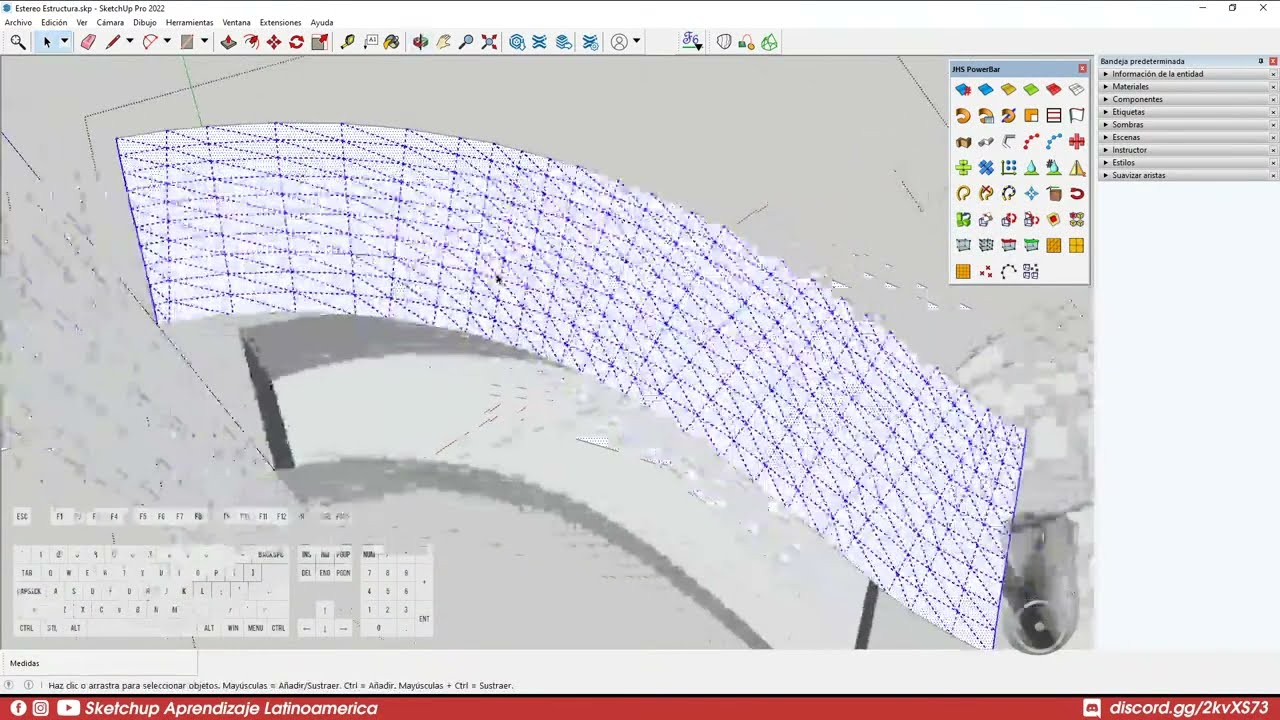Image resolution: width=1280 pixels, height=720 pixels.
Task: Expand the Estilos panel
Action: (1106, 163)
